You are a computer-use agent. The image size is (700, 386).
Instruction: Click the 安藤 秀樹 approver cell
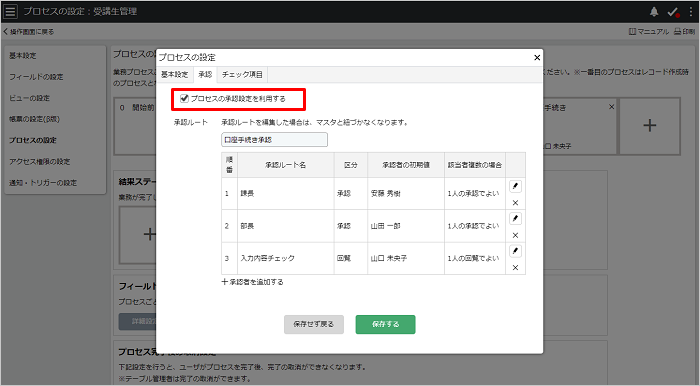point(406,194)
